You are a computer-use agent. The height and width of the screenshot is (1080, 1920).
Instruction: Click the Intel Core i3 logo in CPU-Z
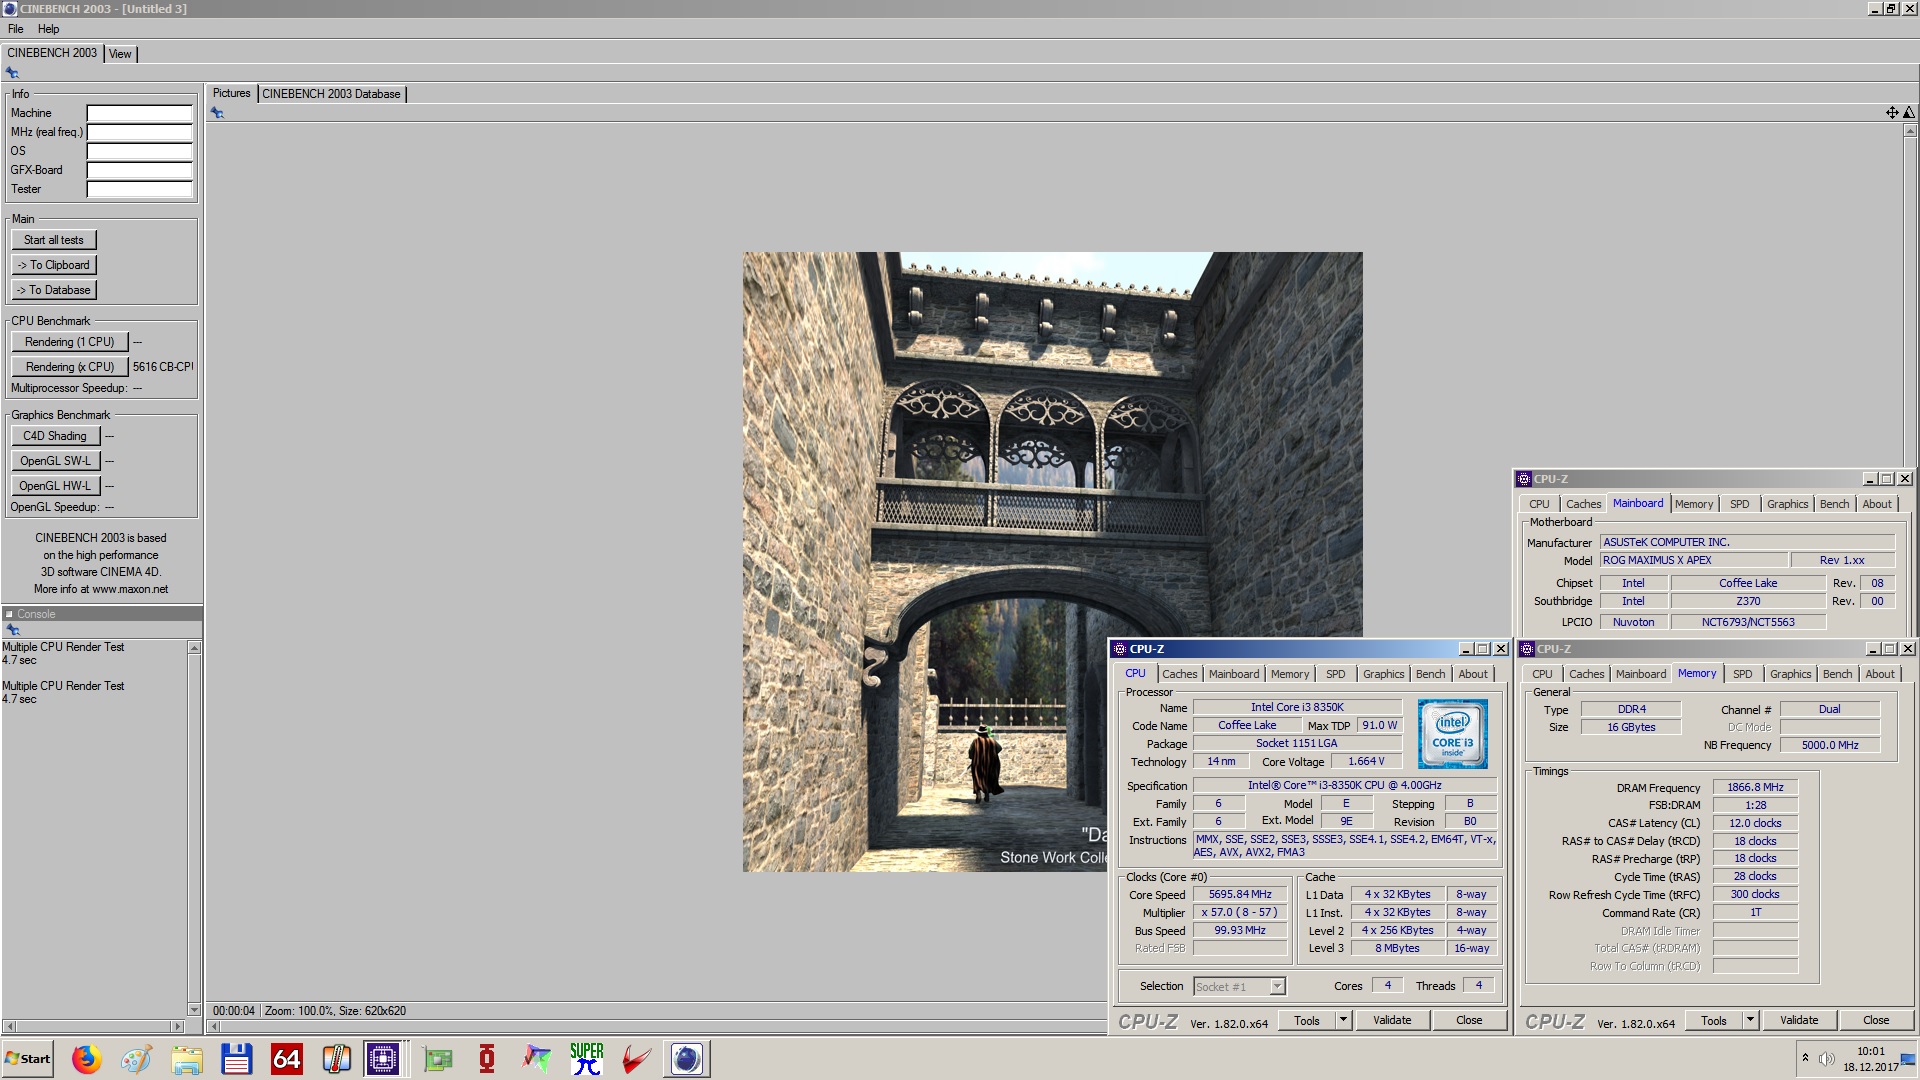tap(1452, 733)
